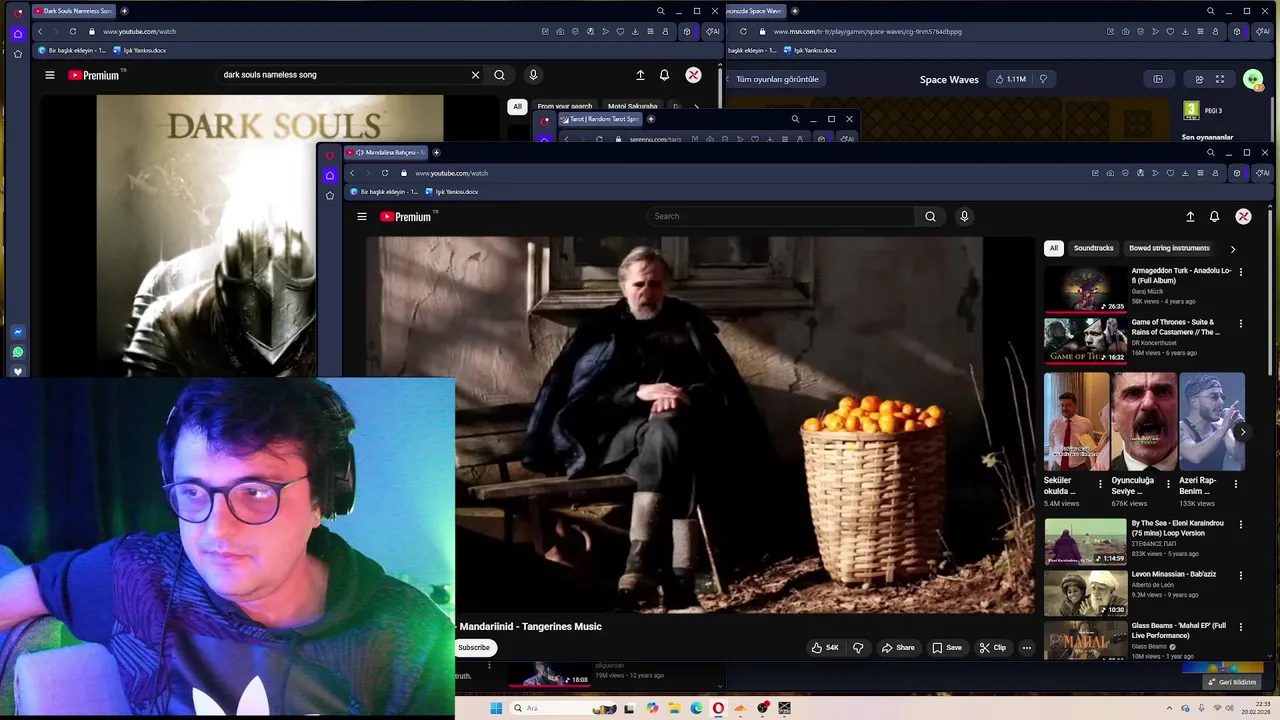The width and height of the screenshot is (1280, 720).
Task: Click share icon in Space Waves window
Action: tap(1199, 79)
